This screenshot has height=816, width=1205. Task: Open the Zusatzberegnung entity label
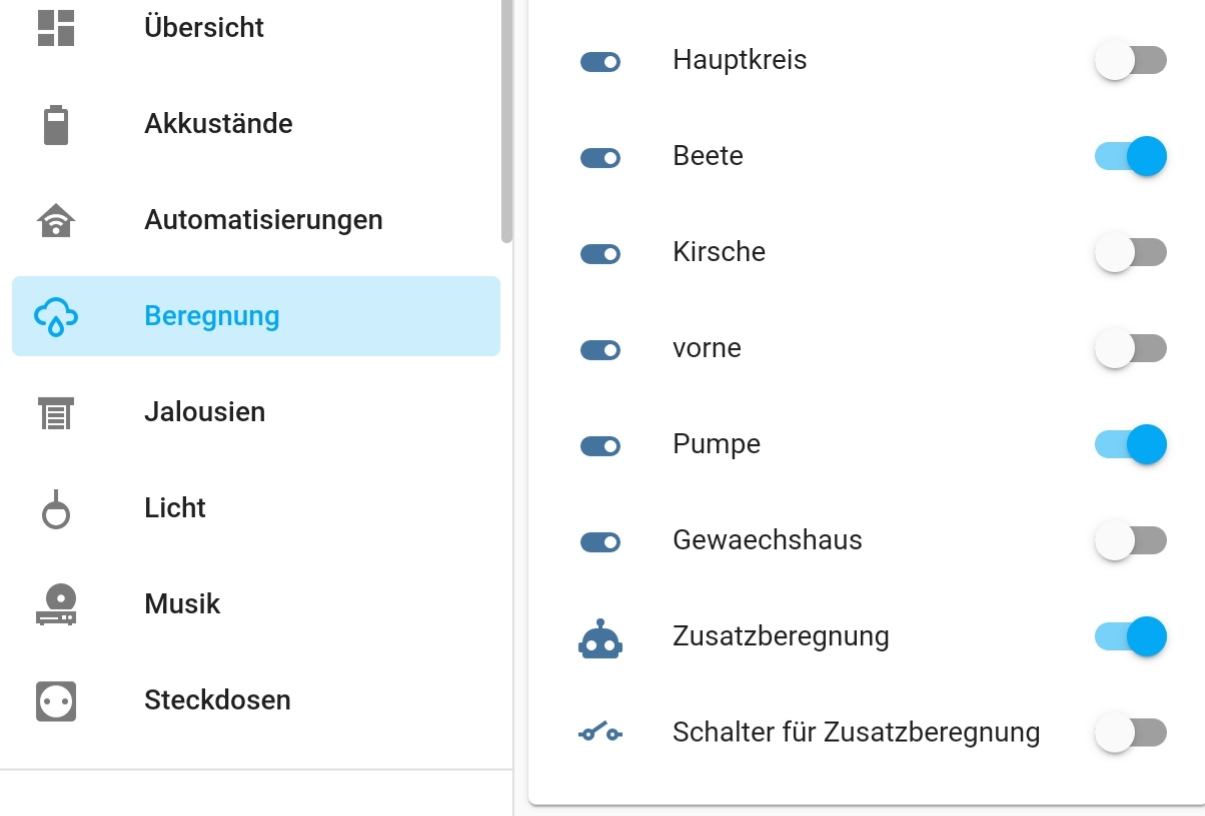781,637
